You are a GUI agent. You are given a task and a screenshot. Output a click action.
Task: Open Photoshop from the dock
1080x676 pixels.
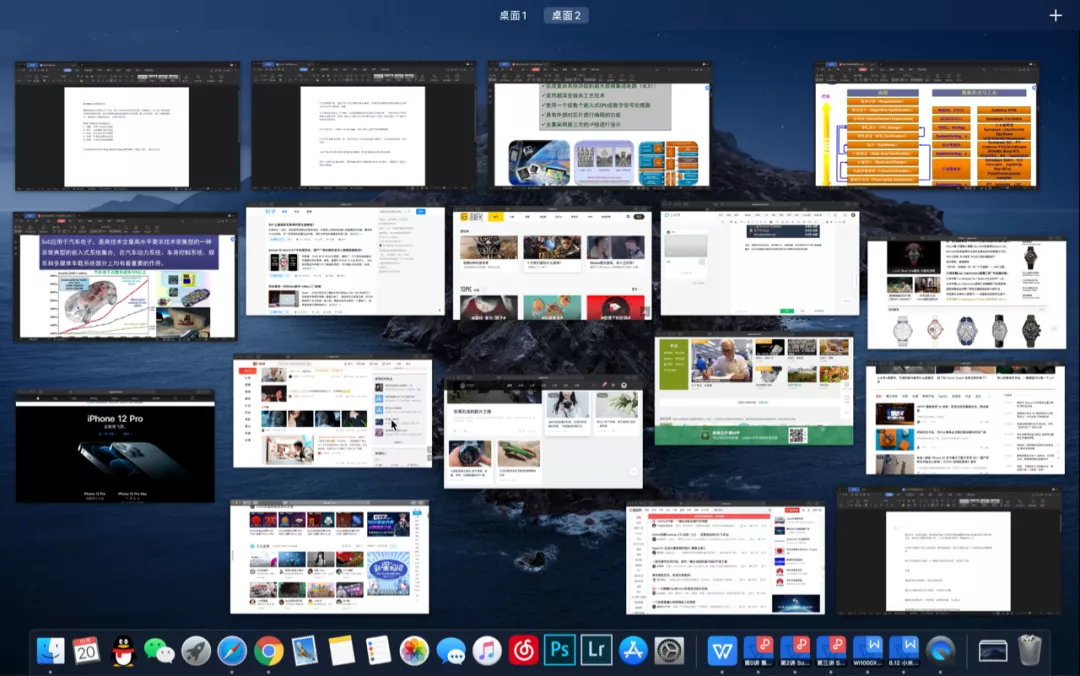(x=559, y=650)
